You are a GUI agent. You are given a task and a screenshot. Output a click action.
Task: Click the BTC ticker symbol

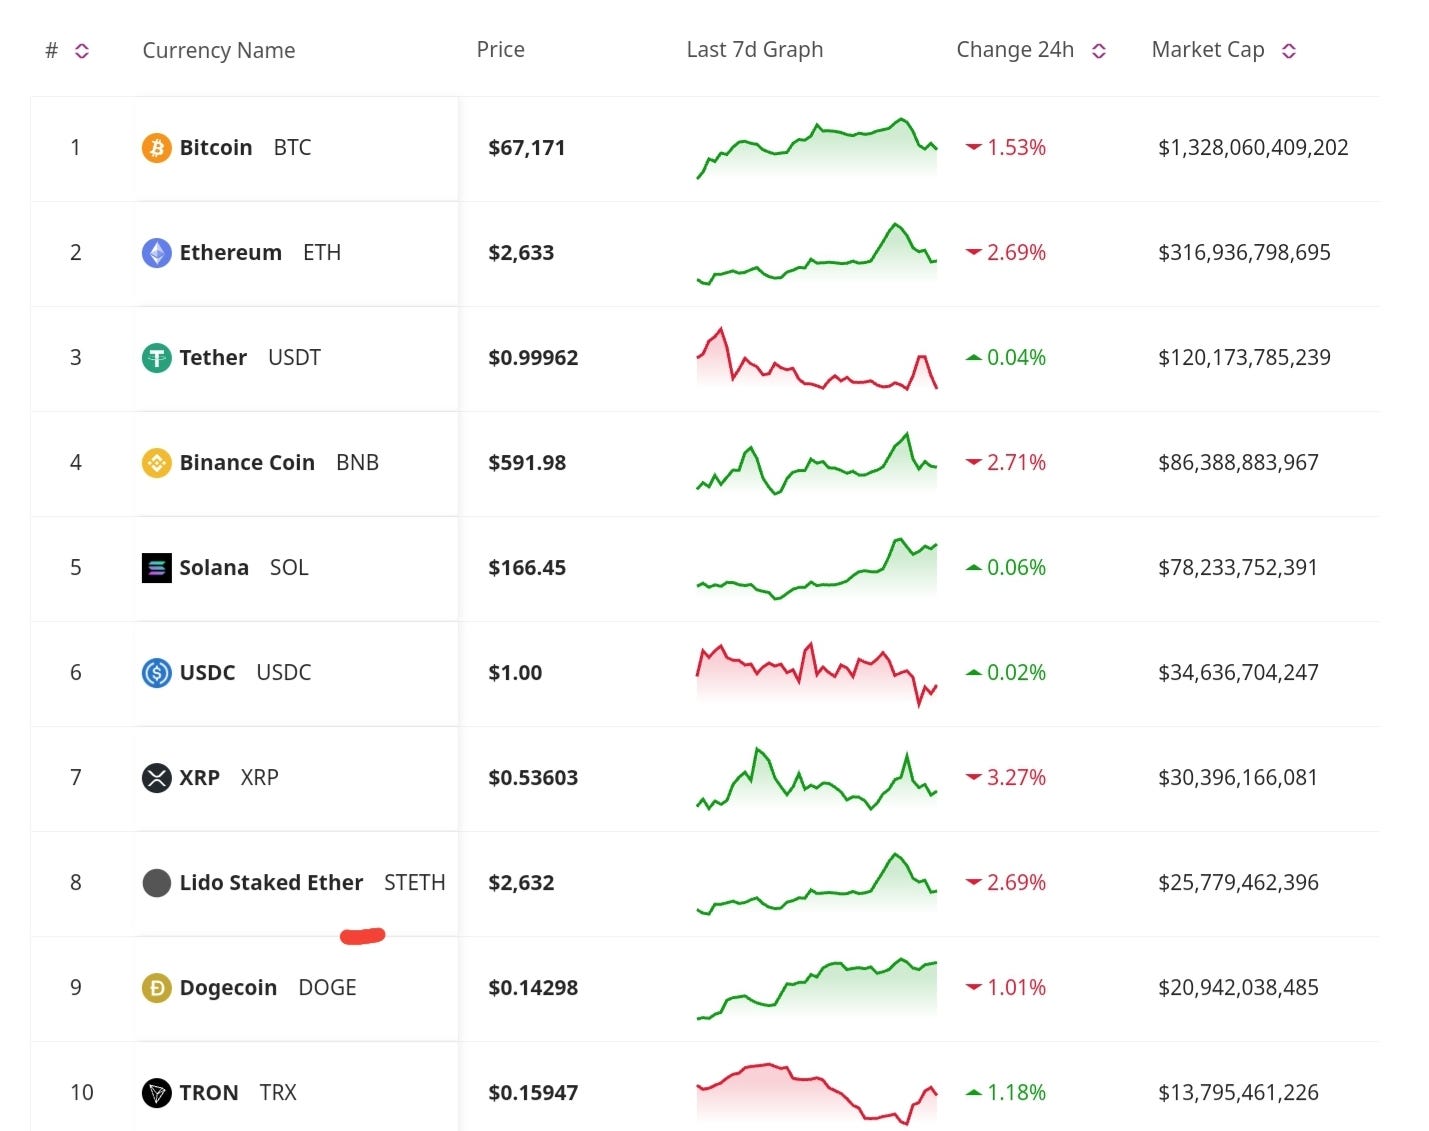pyautogui.click(x=292, y=148)
